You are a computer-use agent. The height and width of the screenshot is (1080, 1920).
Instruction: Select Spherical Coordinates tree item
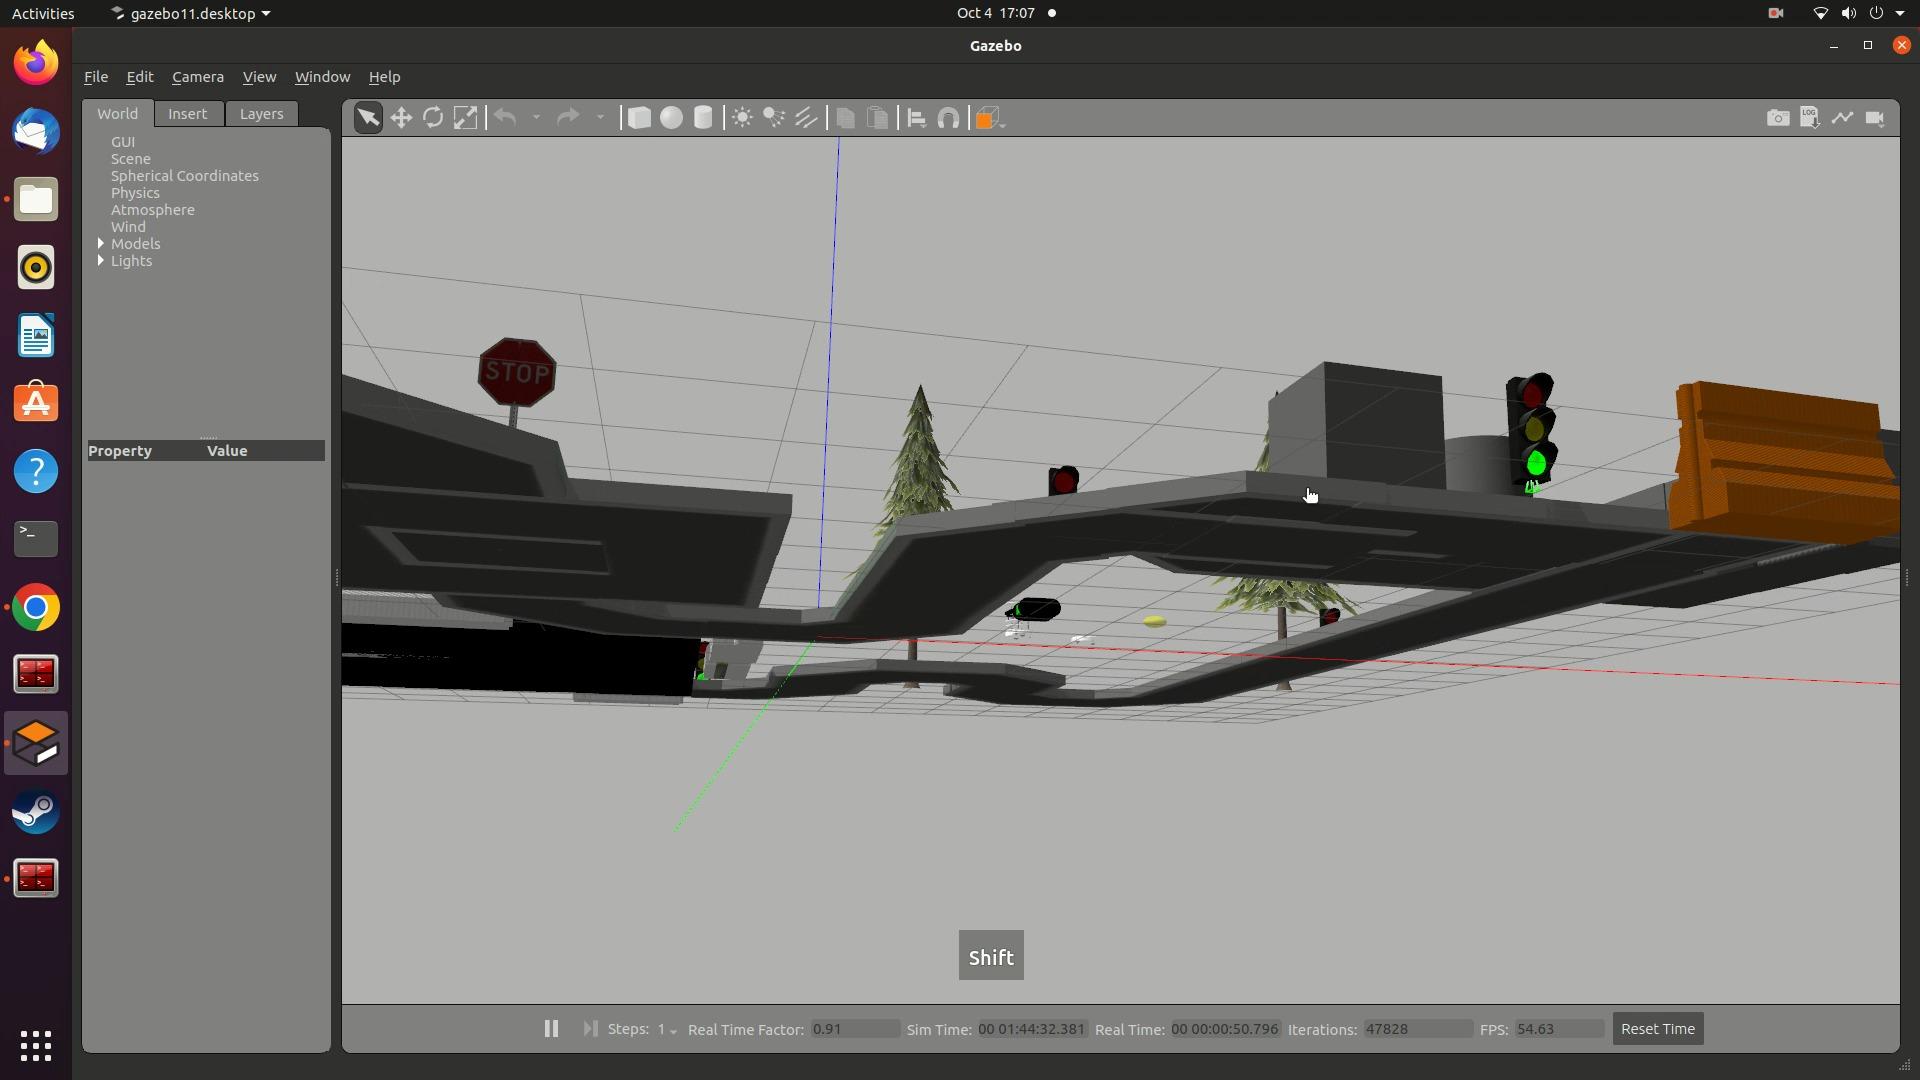(x=185, y=176)
